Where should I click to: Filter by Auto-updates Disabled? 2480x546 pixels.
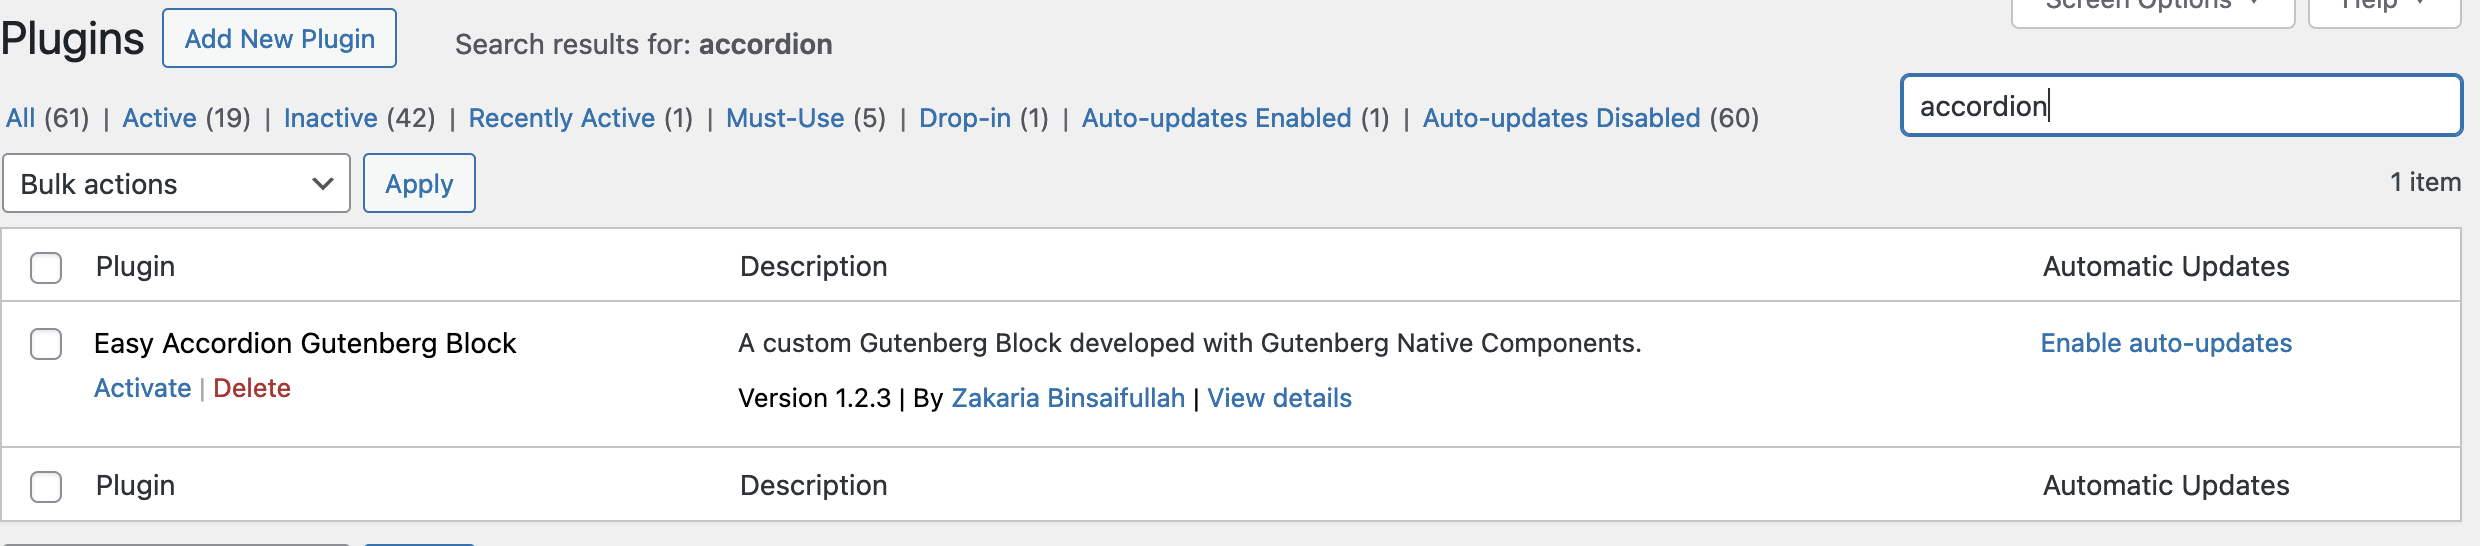tap(1561, 118)
